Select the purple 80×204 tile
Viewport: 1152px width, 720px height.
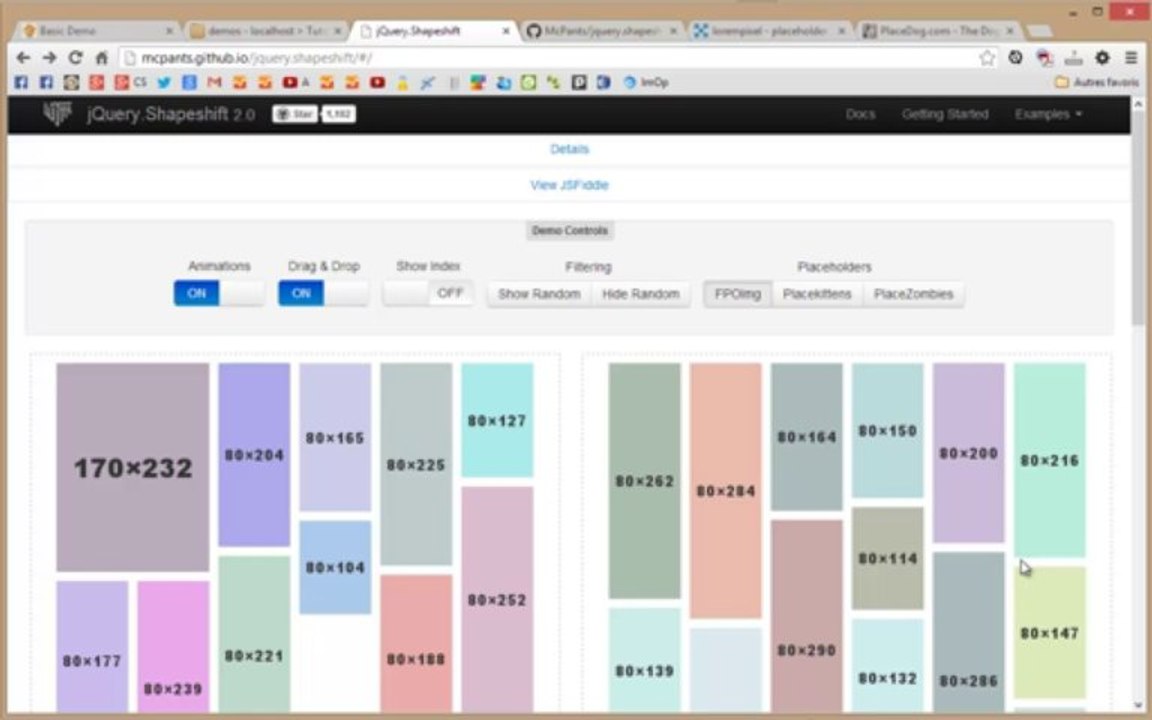254,455
